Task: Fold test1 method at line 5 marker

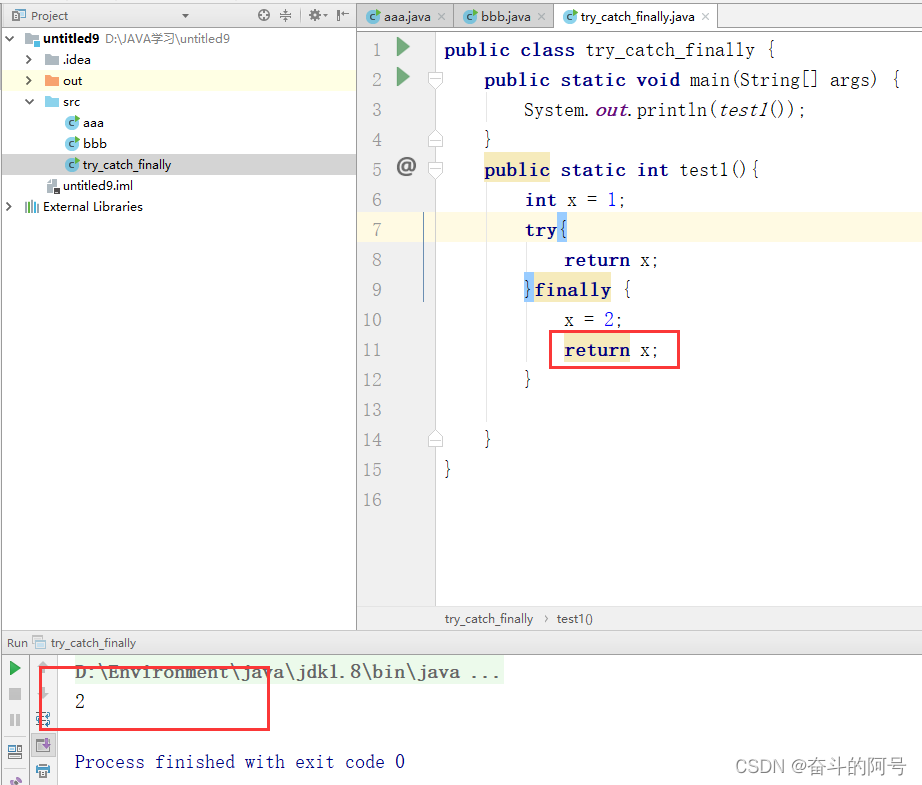Action: [435, 170]
